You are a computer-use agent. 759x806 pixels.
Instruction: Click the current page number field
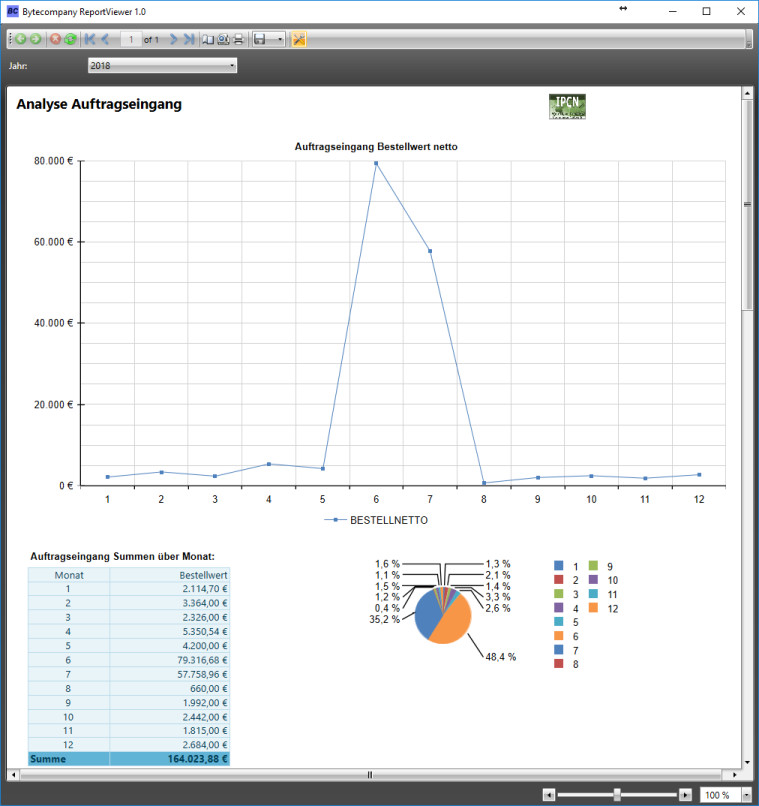click(131, 39)
